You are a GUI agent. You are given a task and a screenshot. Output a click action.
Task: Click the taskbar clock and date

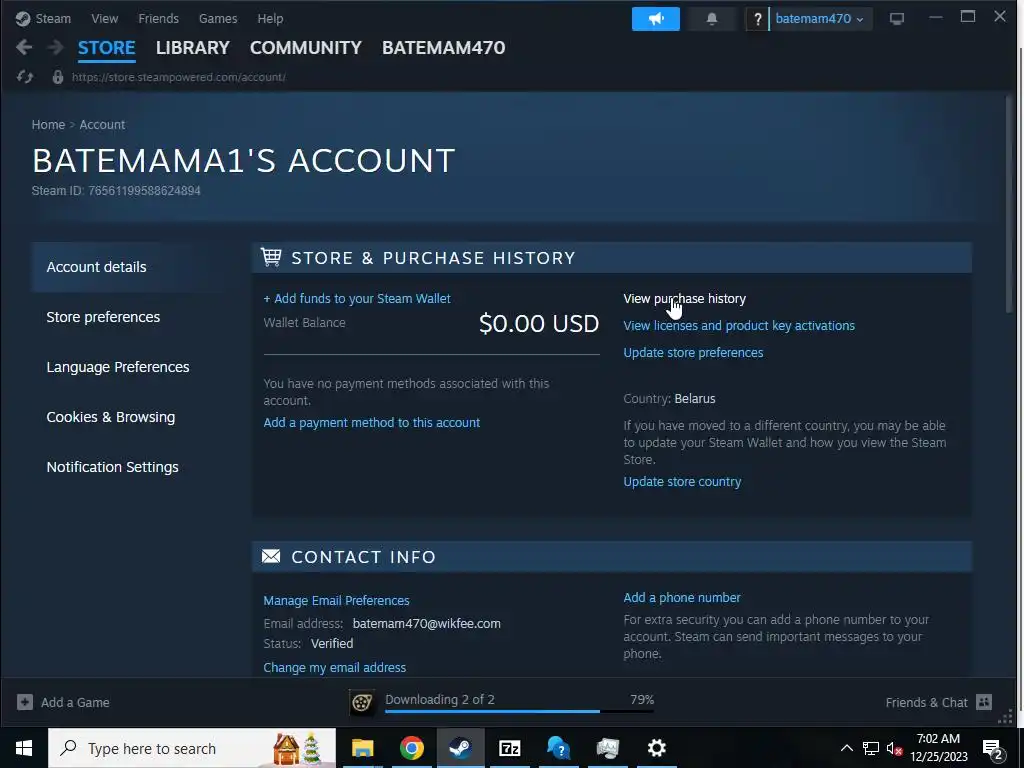(938, 748)
